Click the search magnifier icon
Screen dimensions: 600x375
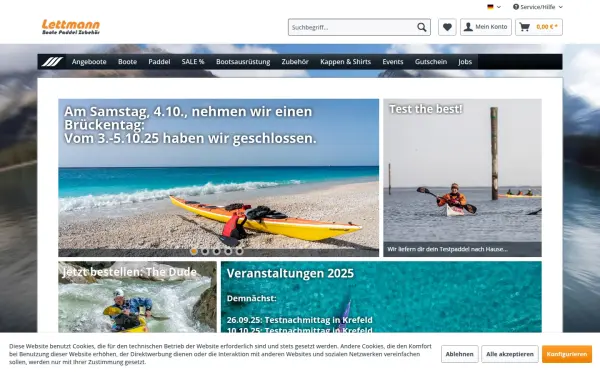pyautogui.click(x=422, y=27)
